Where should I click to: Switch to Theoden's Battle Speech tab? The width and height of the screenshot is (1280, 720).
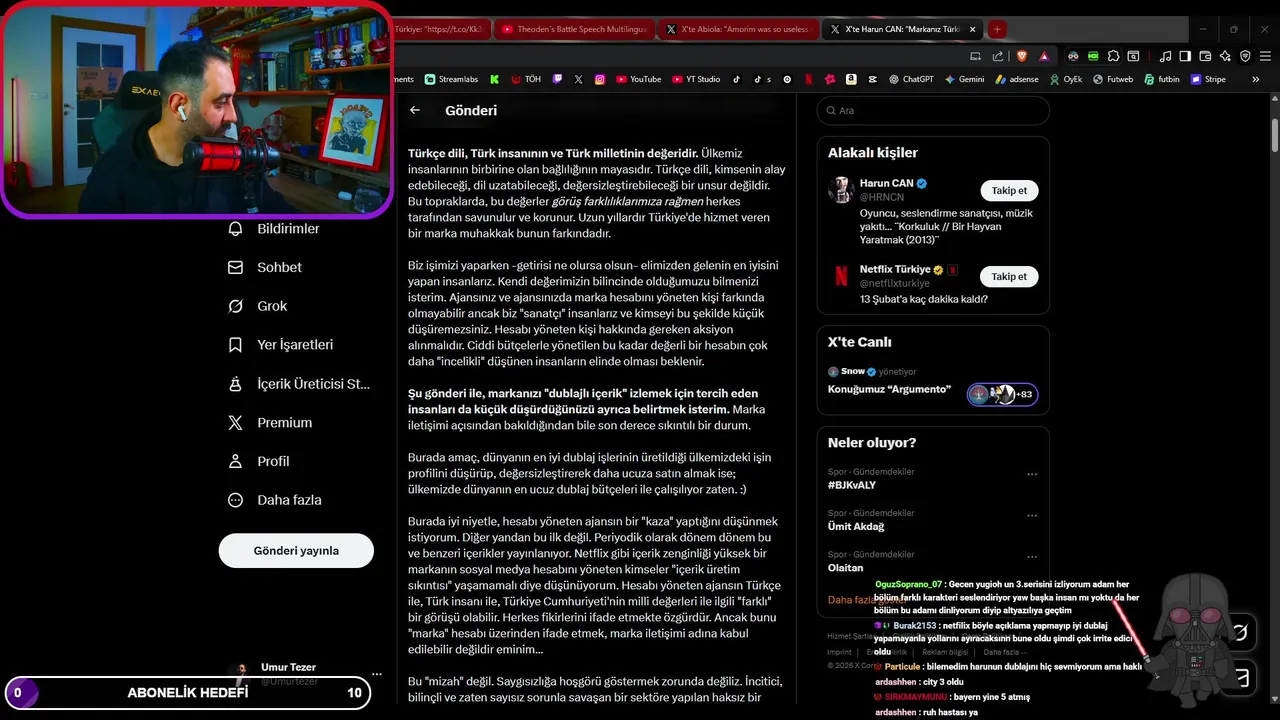tap(573, 30)
